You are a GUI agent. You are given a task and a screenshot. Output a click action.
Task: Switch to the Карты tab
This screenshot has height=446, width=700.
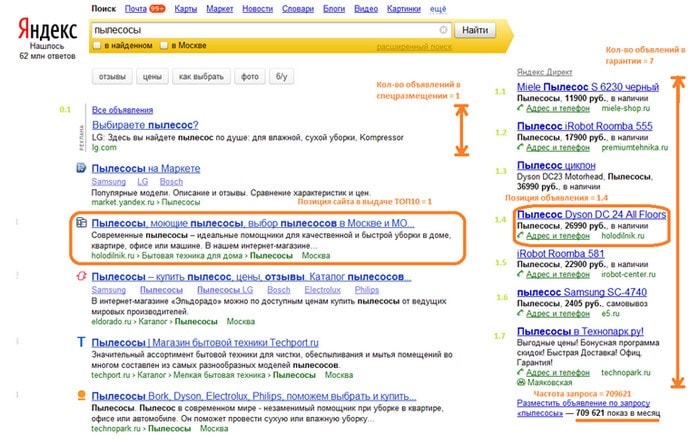click(186, 8)
